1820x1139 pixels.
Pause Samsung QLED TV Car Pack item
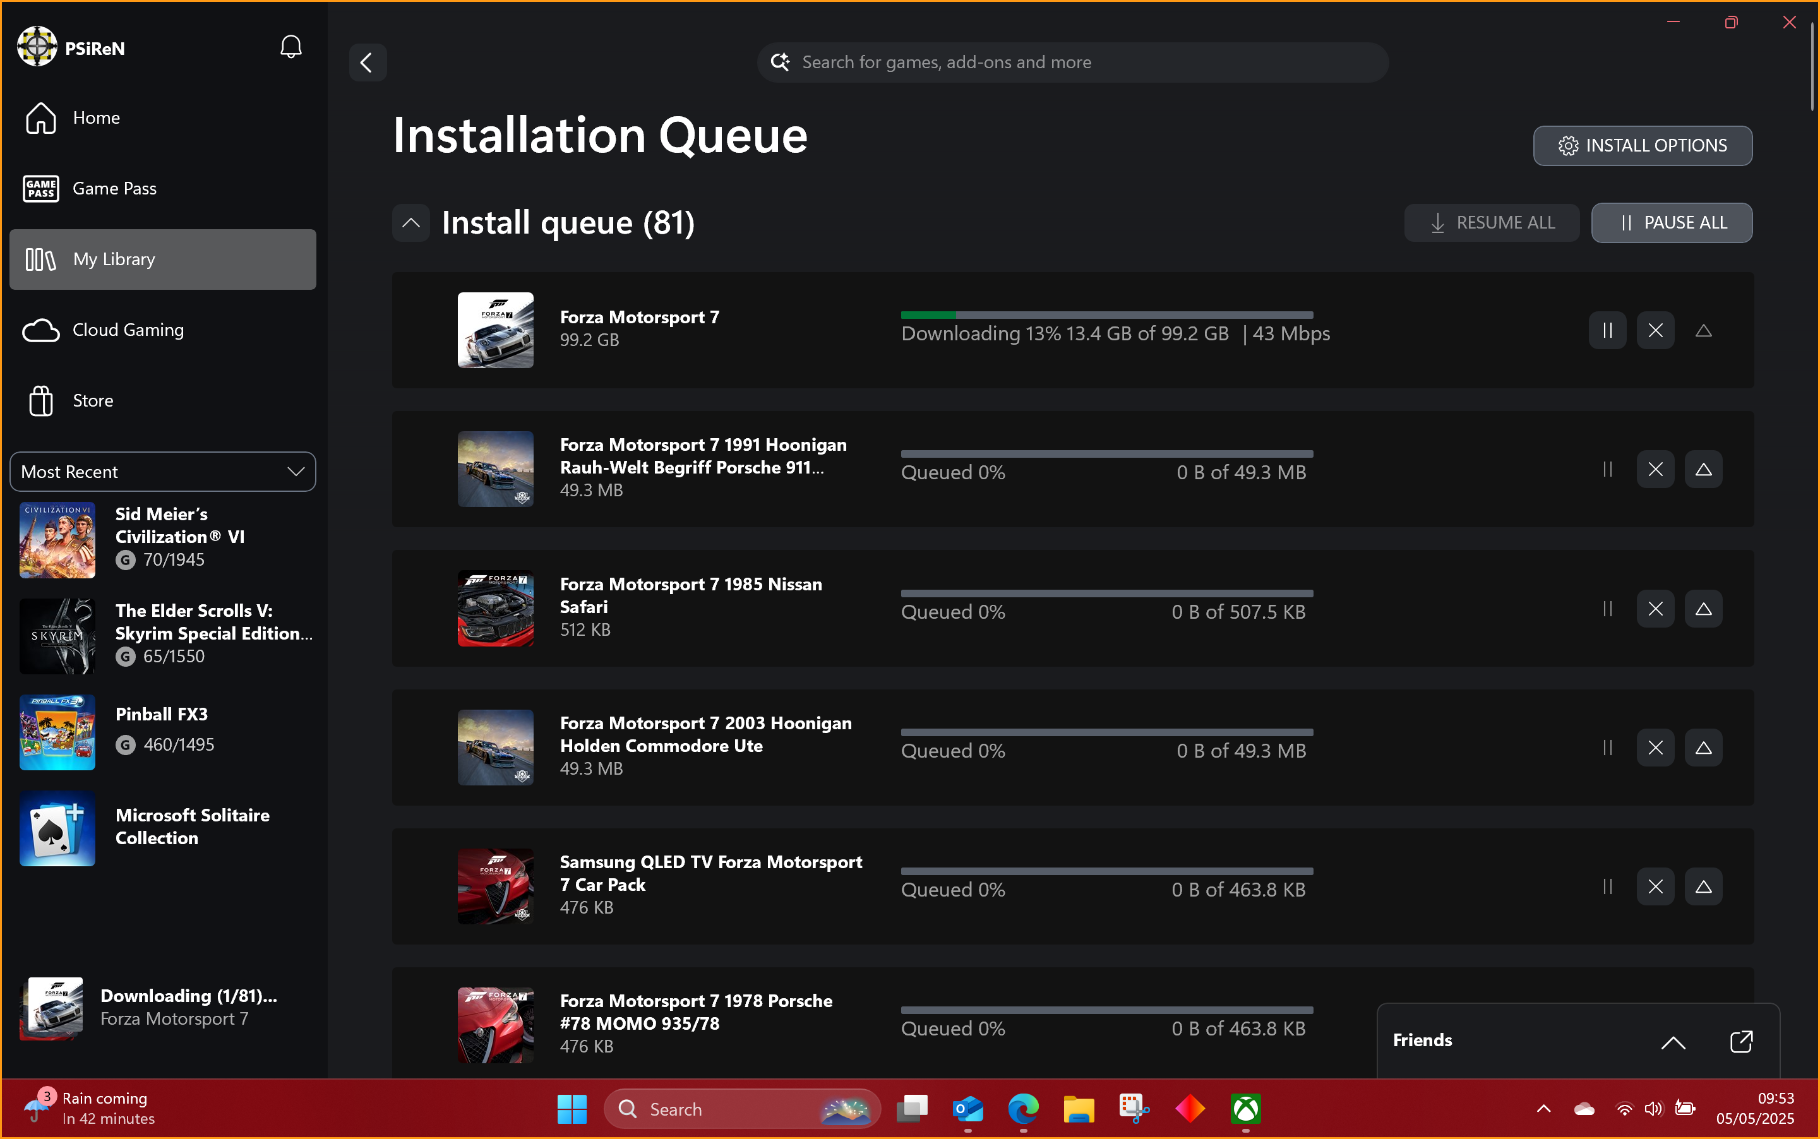point(1607,886)
